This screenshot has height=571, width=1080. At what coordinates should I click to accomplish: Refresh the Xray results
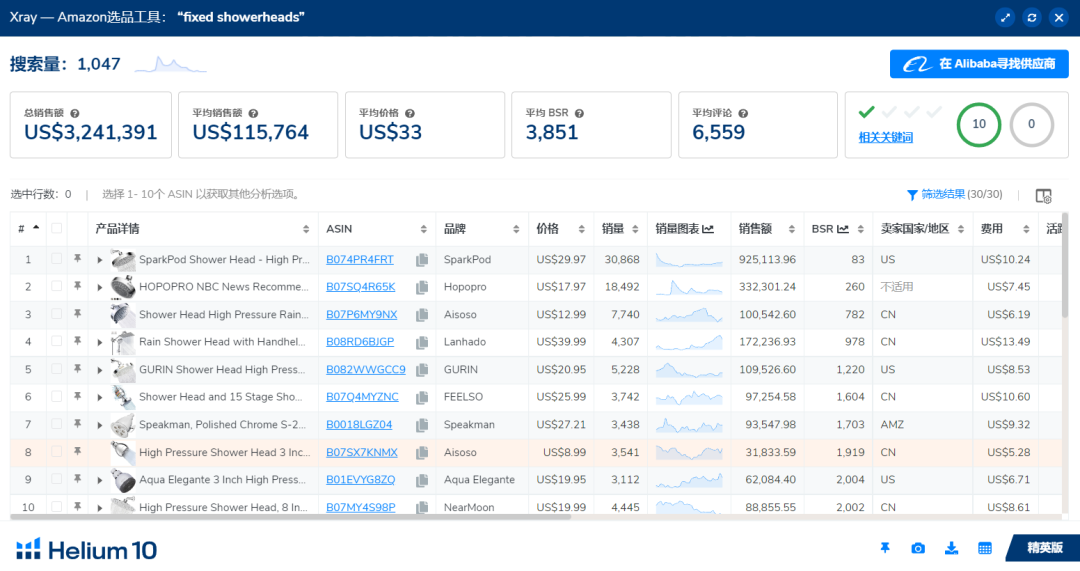[1032, 17]
